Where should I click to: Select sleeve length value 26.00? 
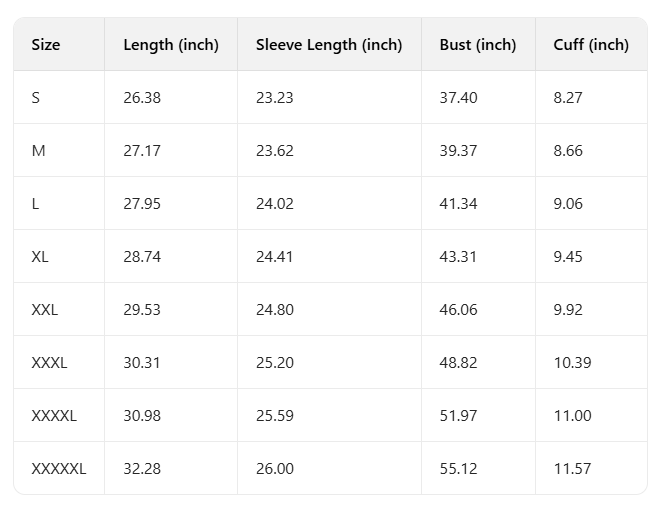point(274,469)
